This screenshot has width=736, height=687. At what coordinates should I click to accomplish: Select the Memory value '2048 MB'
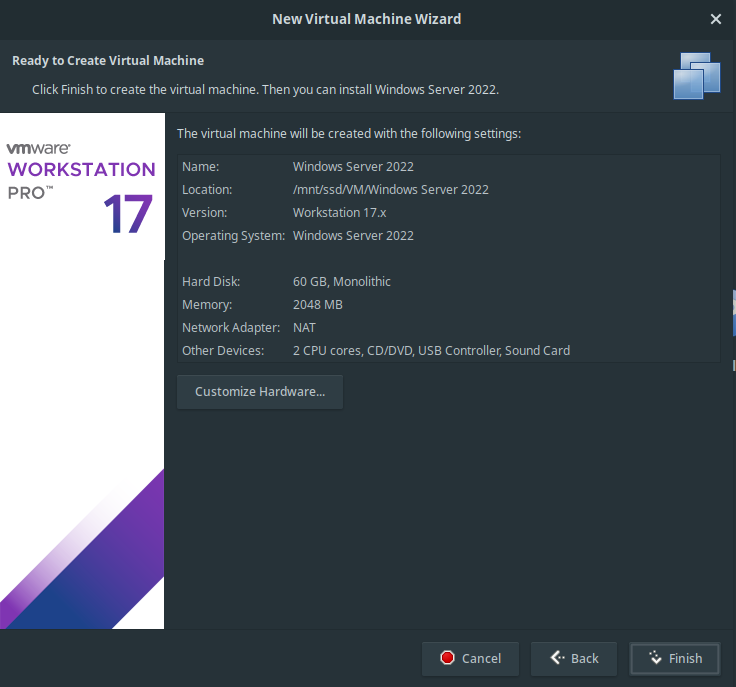(318, 305)
